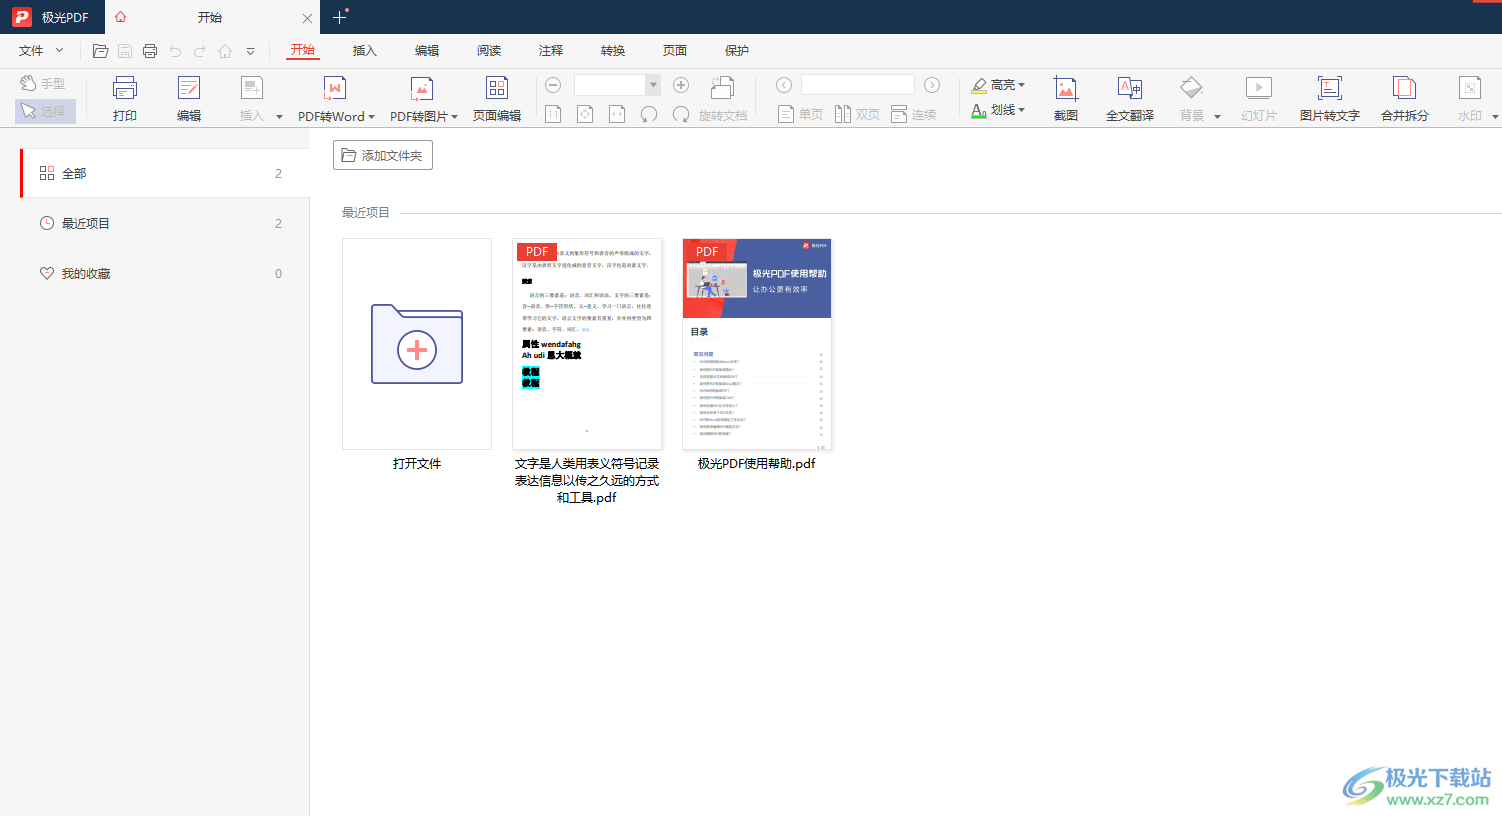The image size is (1502, 816).
Task: Click the home icon in quick bar
Action: pyautogui.click(x=225, y=51)
